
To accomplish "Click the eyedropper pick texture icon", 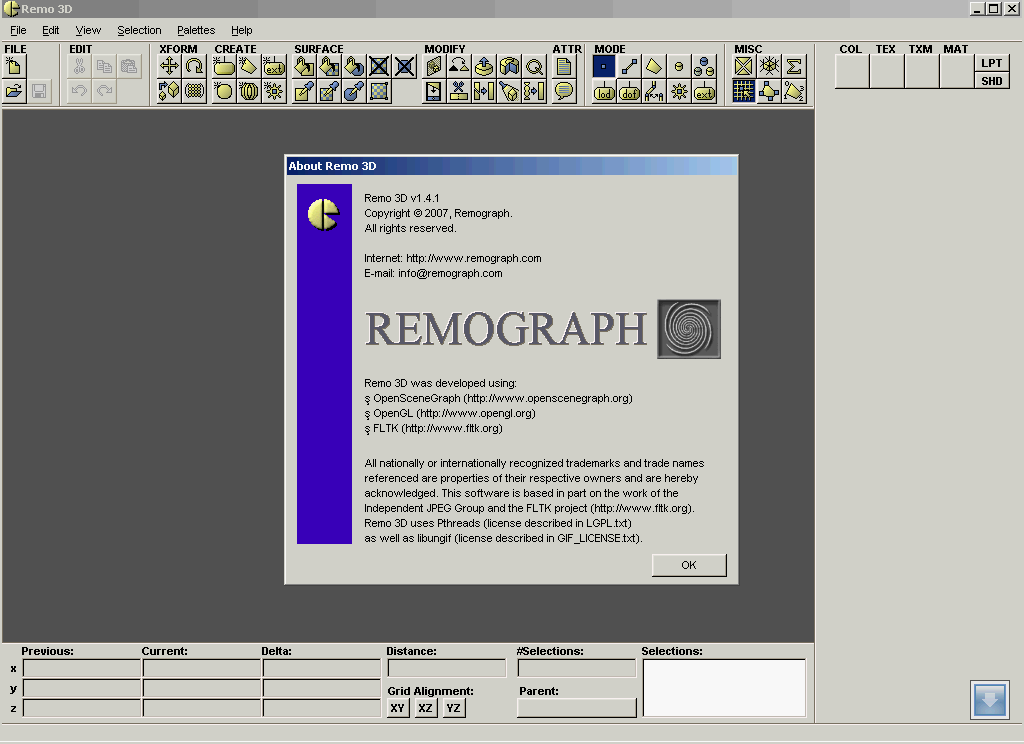I will coord(328,91).
